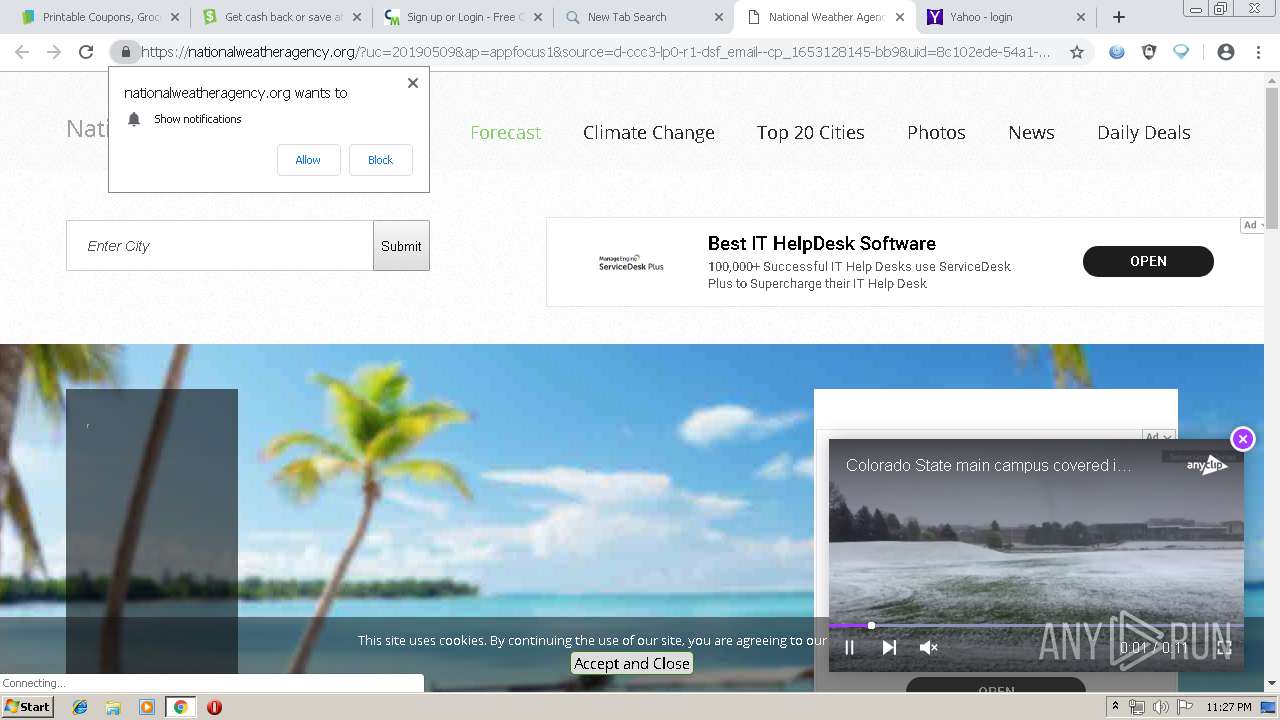Click the page scrollbar down arrow
The height and width of the screenshot is (720, 1280).
click(1272, 683)
